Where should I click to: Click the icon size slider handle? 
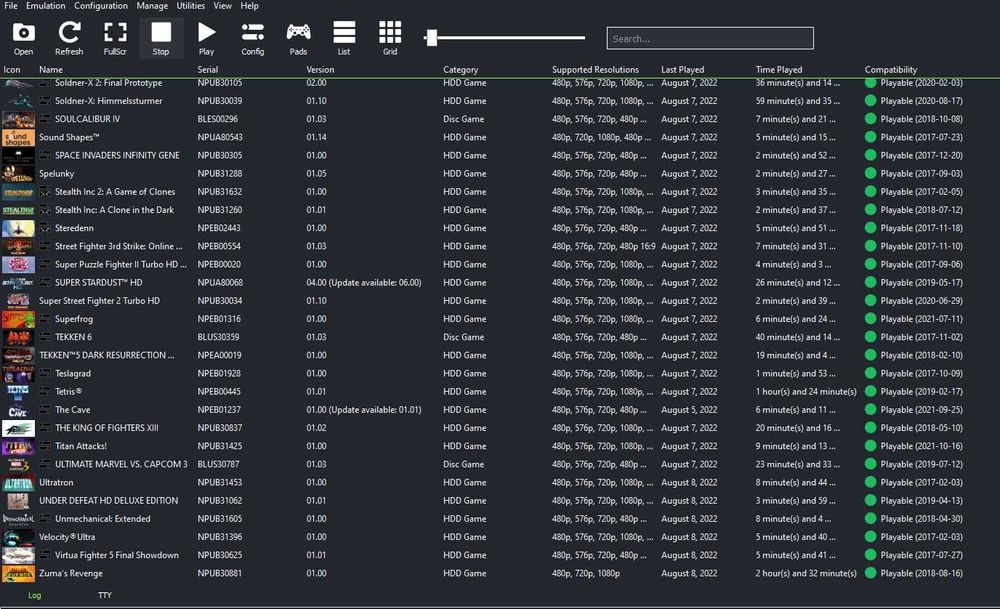[x=432, y=38]
